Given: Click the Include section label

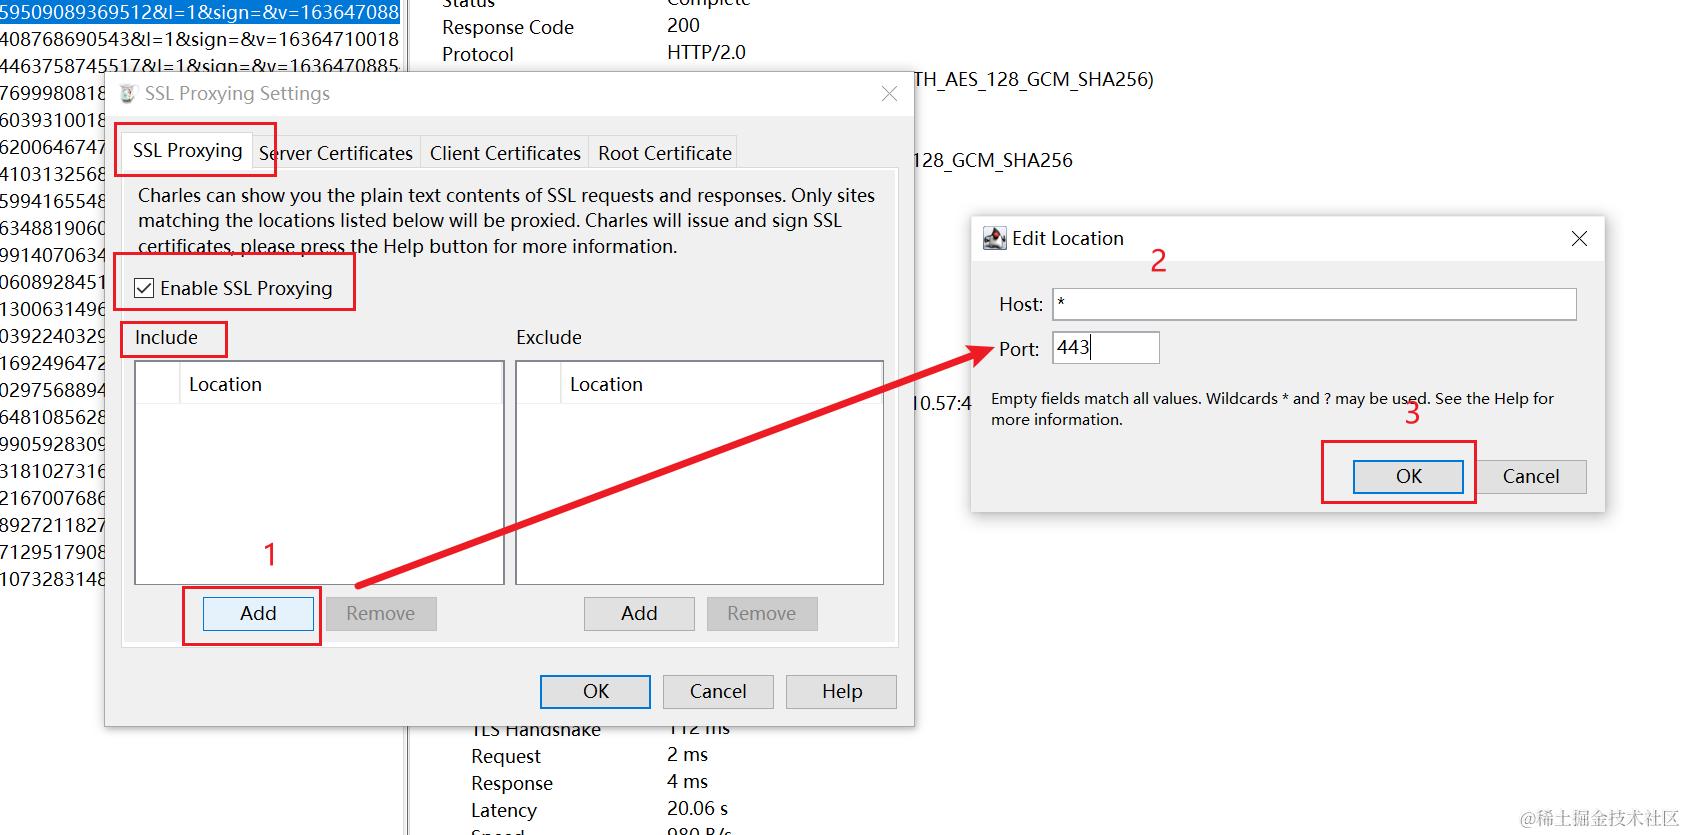Looking at the screenshot, I should 166,337.
